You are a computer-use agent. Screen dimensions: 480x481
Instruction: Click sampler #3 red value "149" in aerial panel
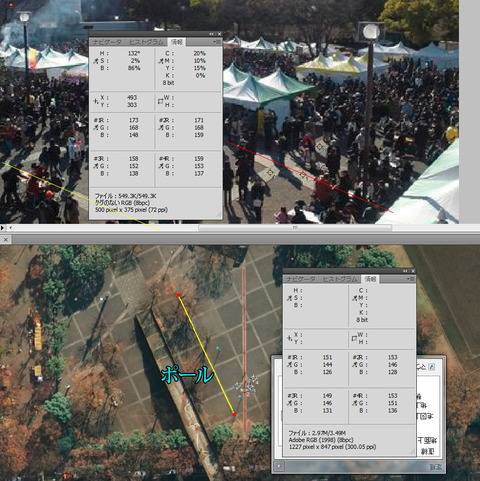[327, 396]
